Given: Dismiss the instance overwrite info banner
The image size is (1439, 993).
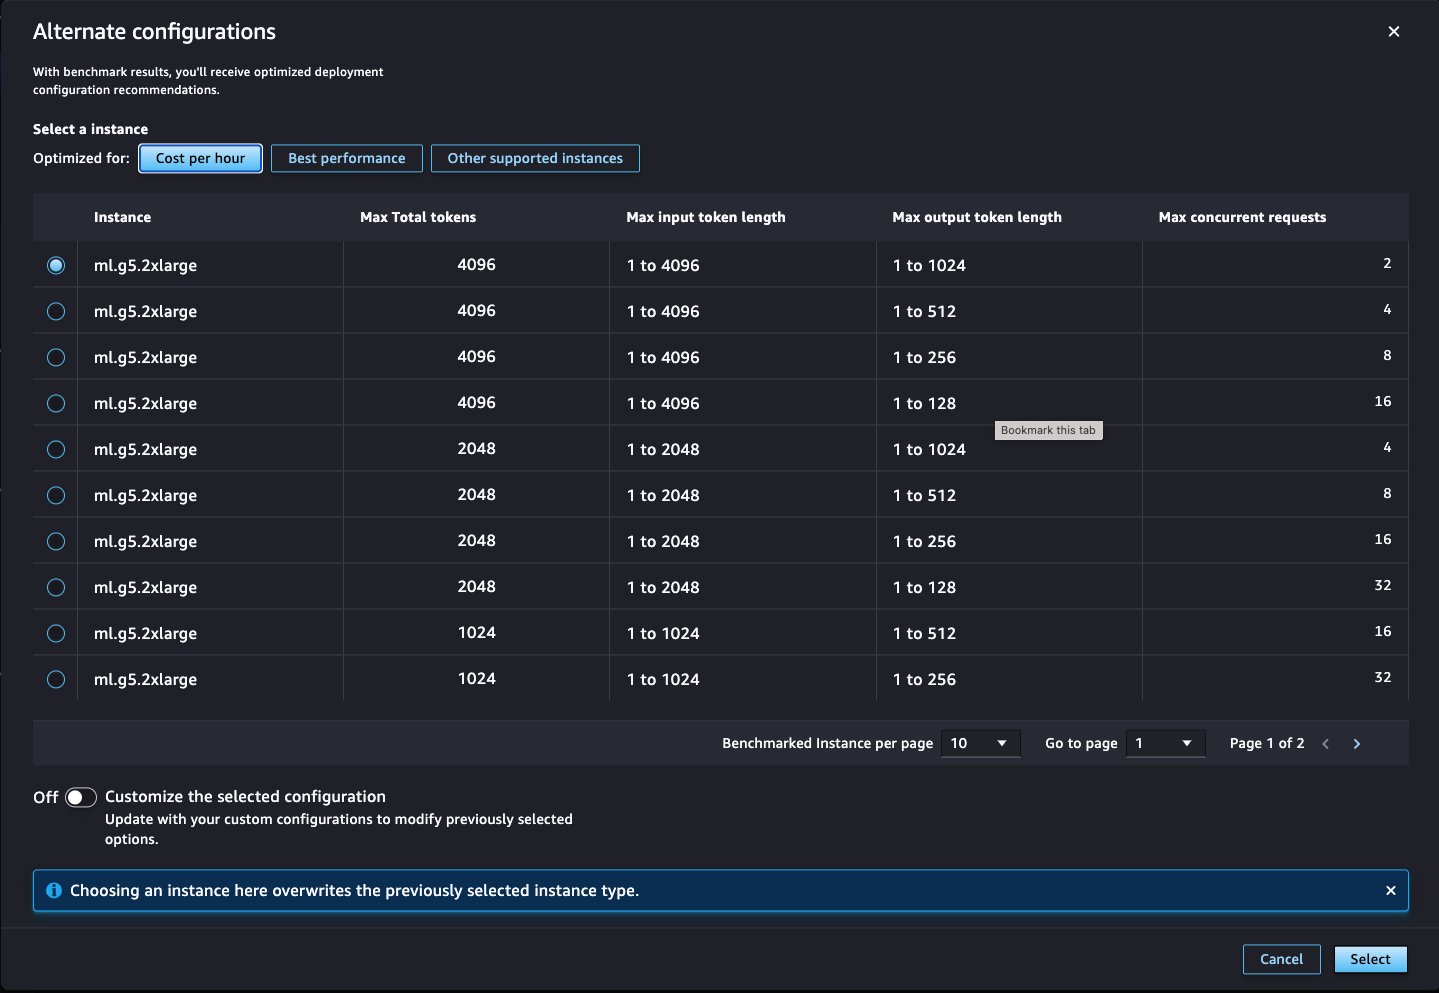Looking at the screenshot, I should click(1390, 891).
